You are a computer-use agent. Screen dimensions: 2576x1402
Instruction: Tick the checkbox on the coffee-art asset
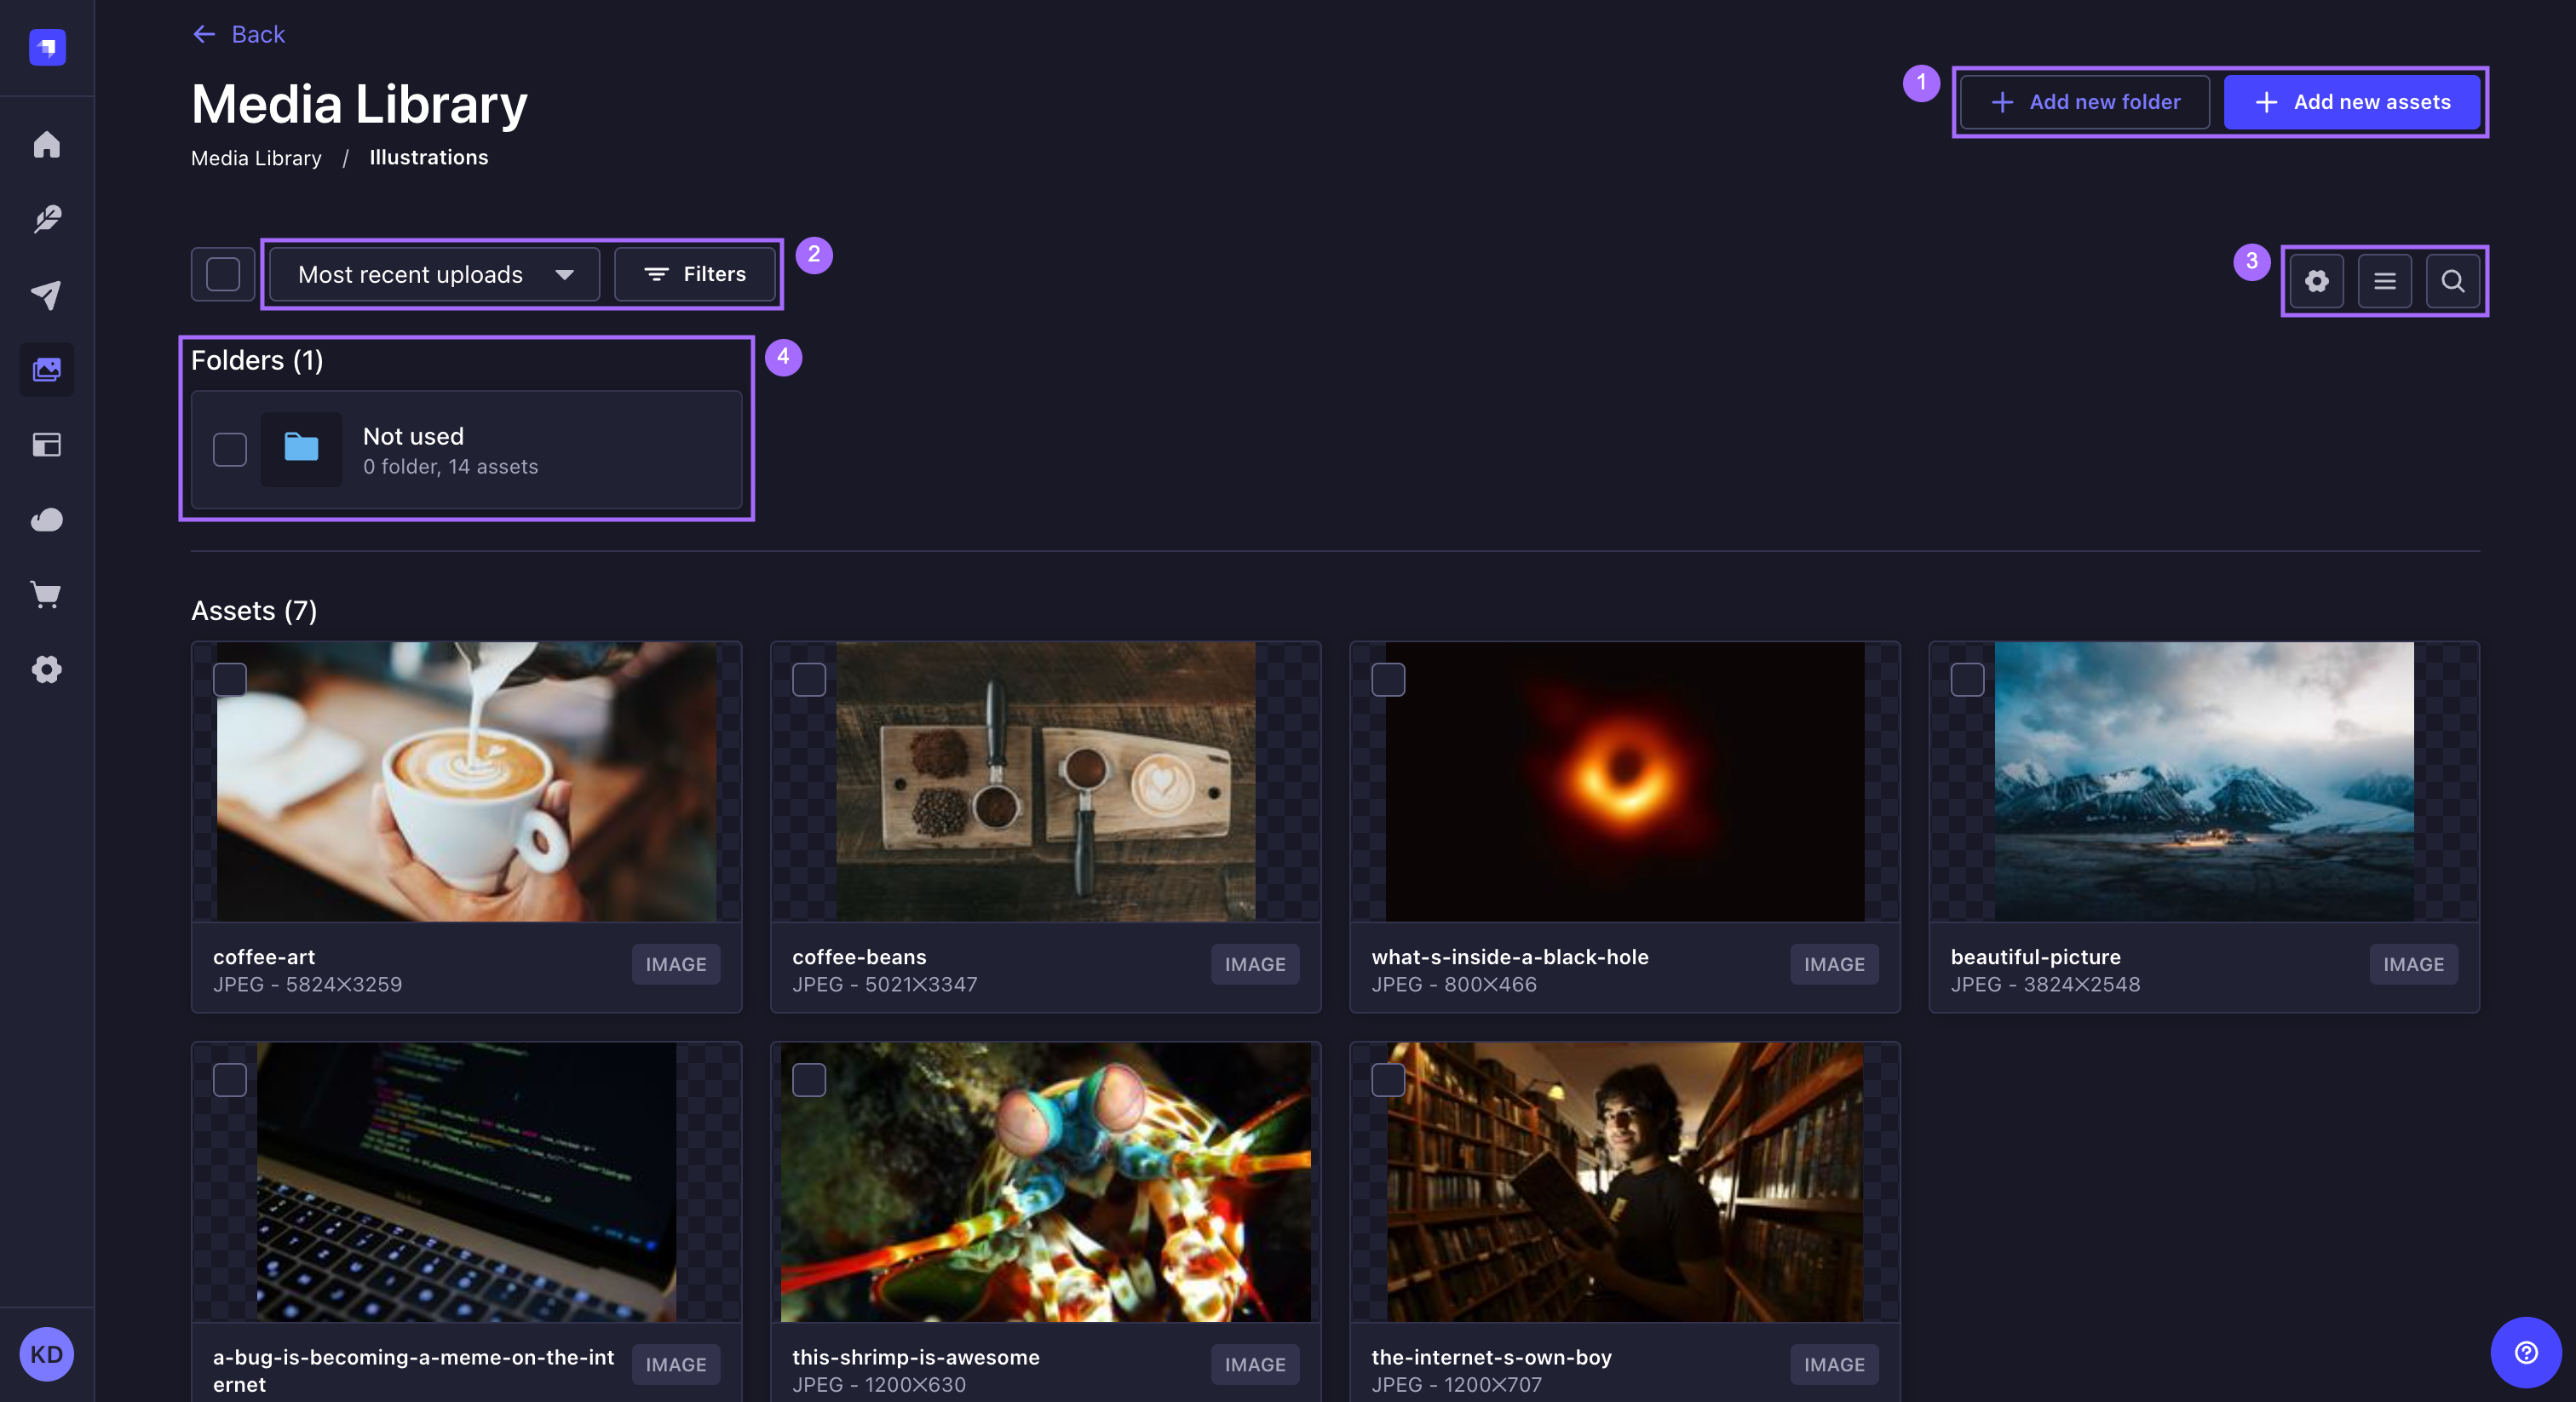coord(230,680)
